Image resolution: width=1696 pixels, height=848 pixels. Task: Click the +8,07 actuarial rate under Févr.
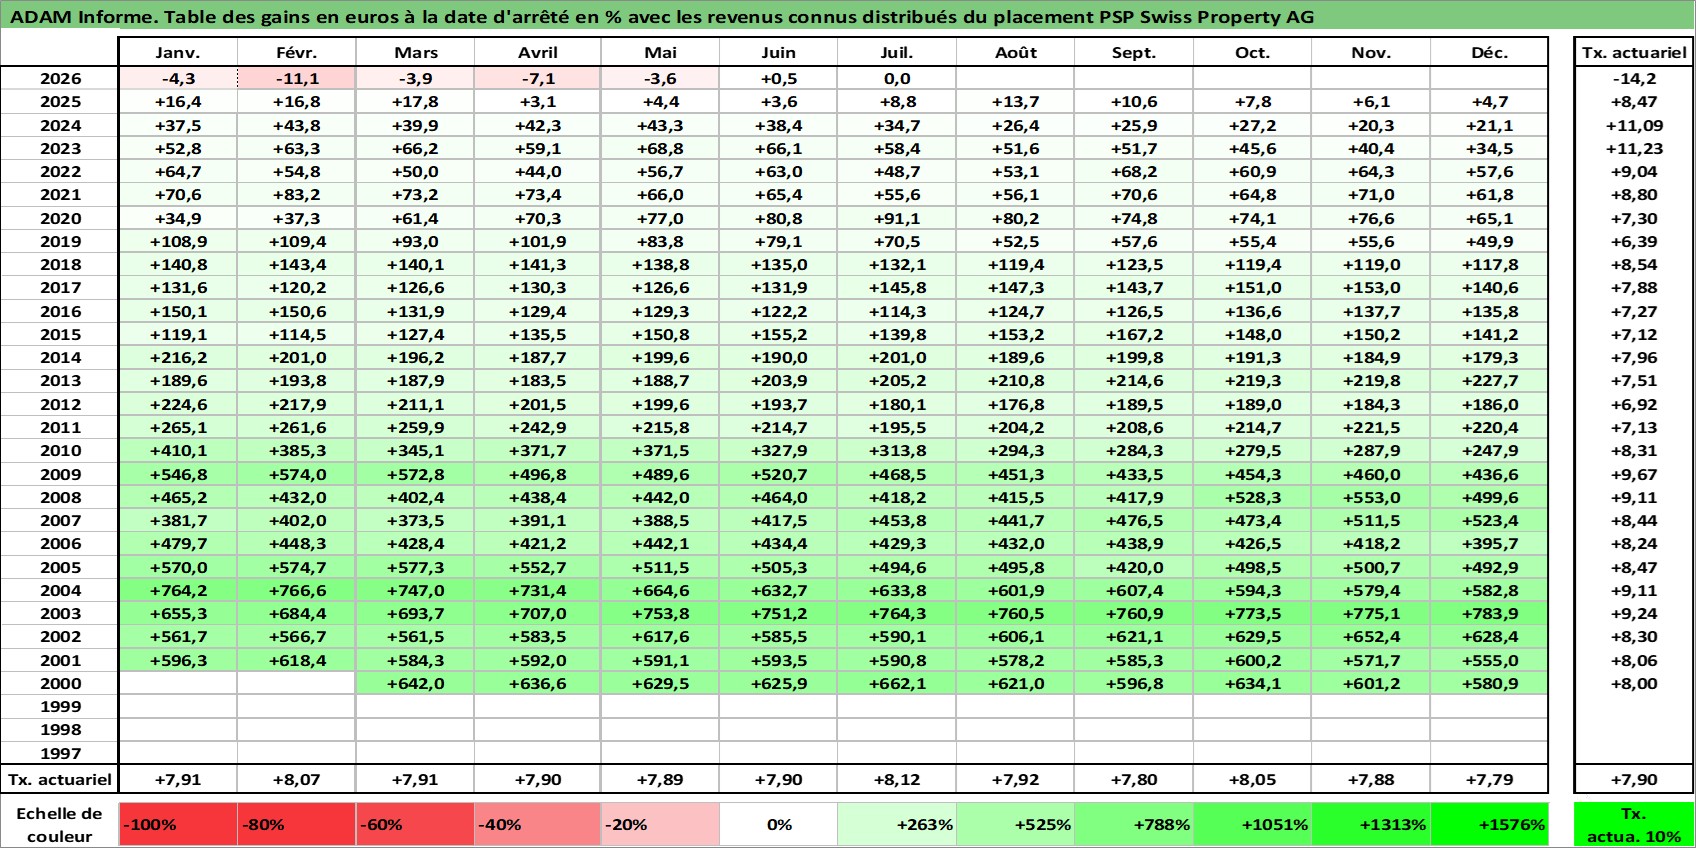coord(296,780)
